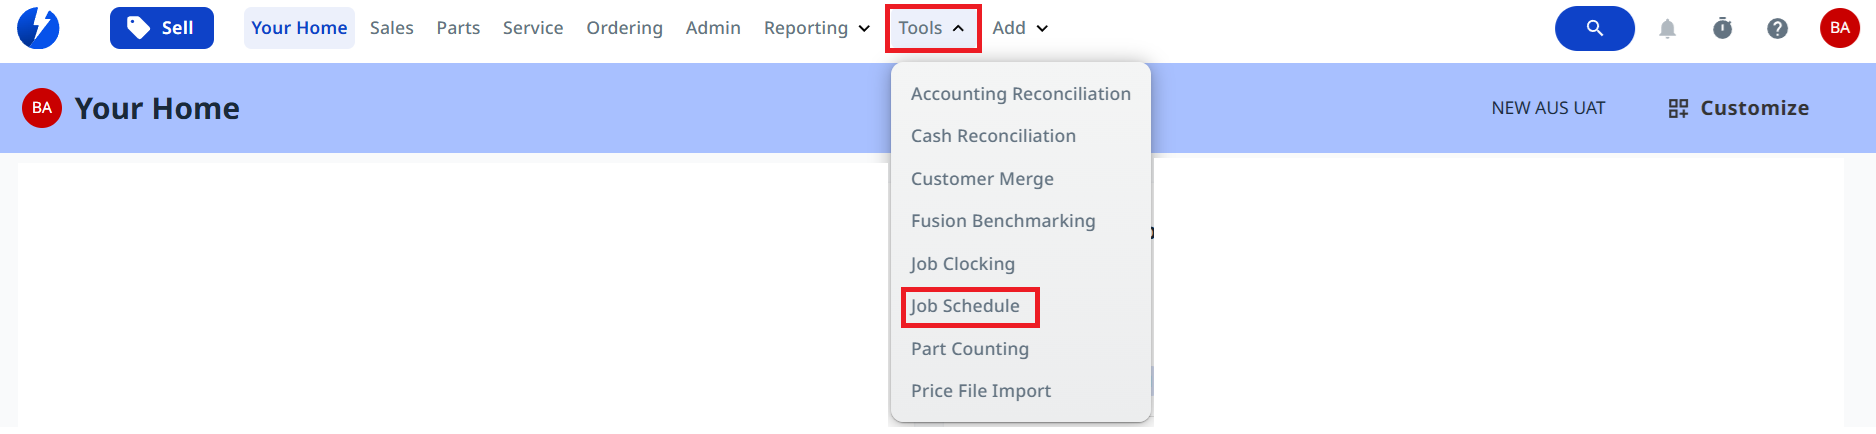
Task: Select Job Schedule from Tools menu
Action: (x=965, y=306)
